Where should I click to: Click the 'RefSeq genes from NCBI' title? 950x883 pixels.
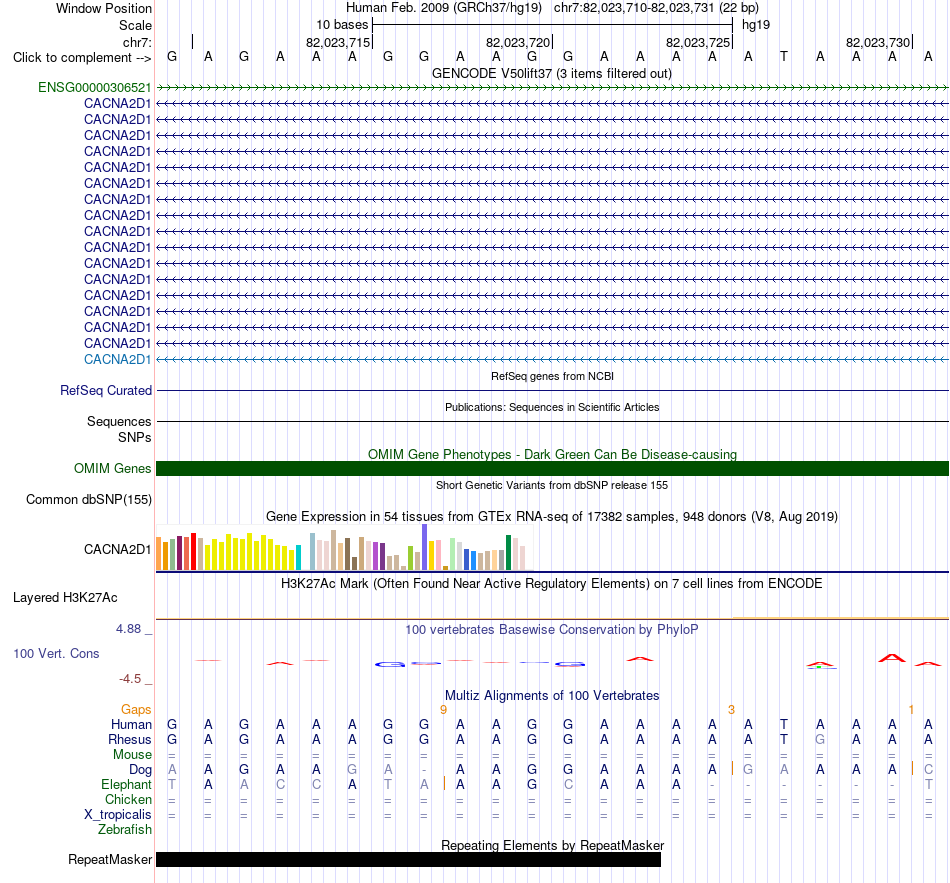tap(553, 376)
